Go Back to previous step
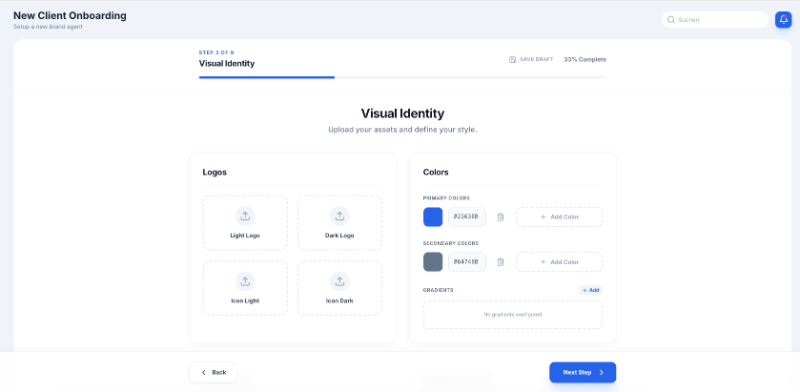 (x=213, y=372)
